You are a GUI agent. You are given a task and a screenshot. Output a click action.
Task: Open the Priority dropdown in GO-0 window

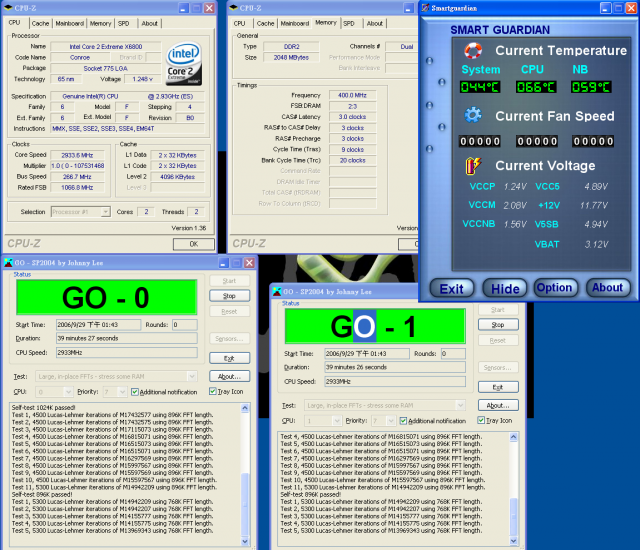[x=122, y=392]
